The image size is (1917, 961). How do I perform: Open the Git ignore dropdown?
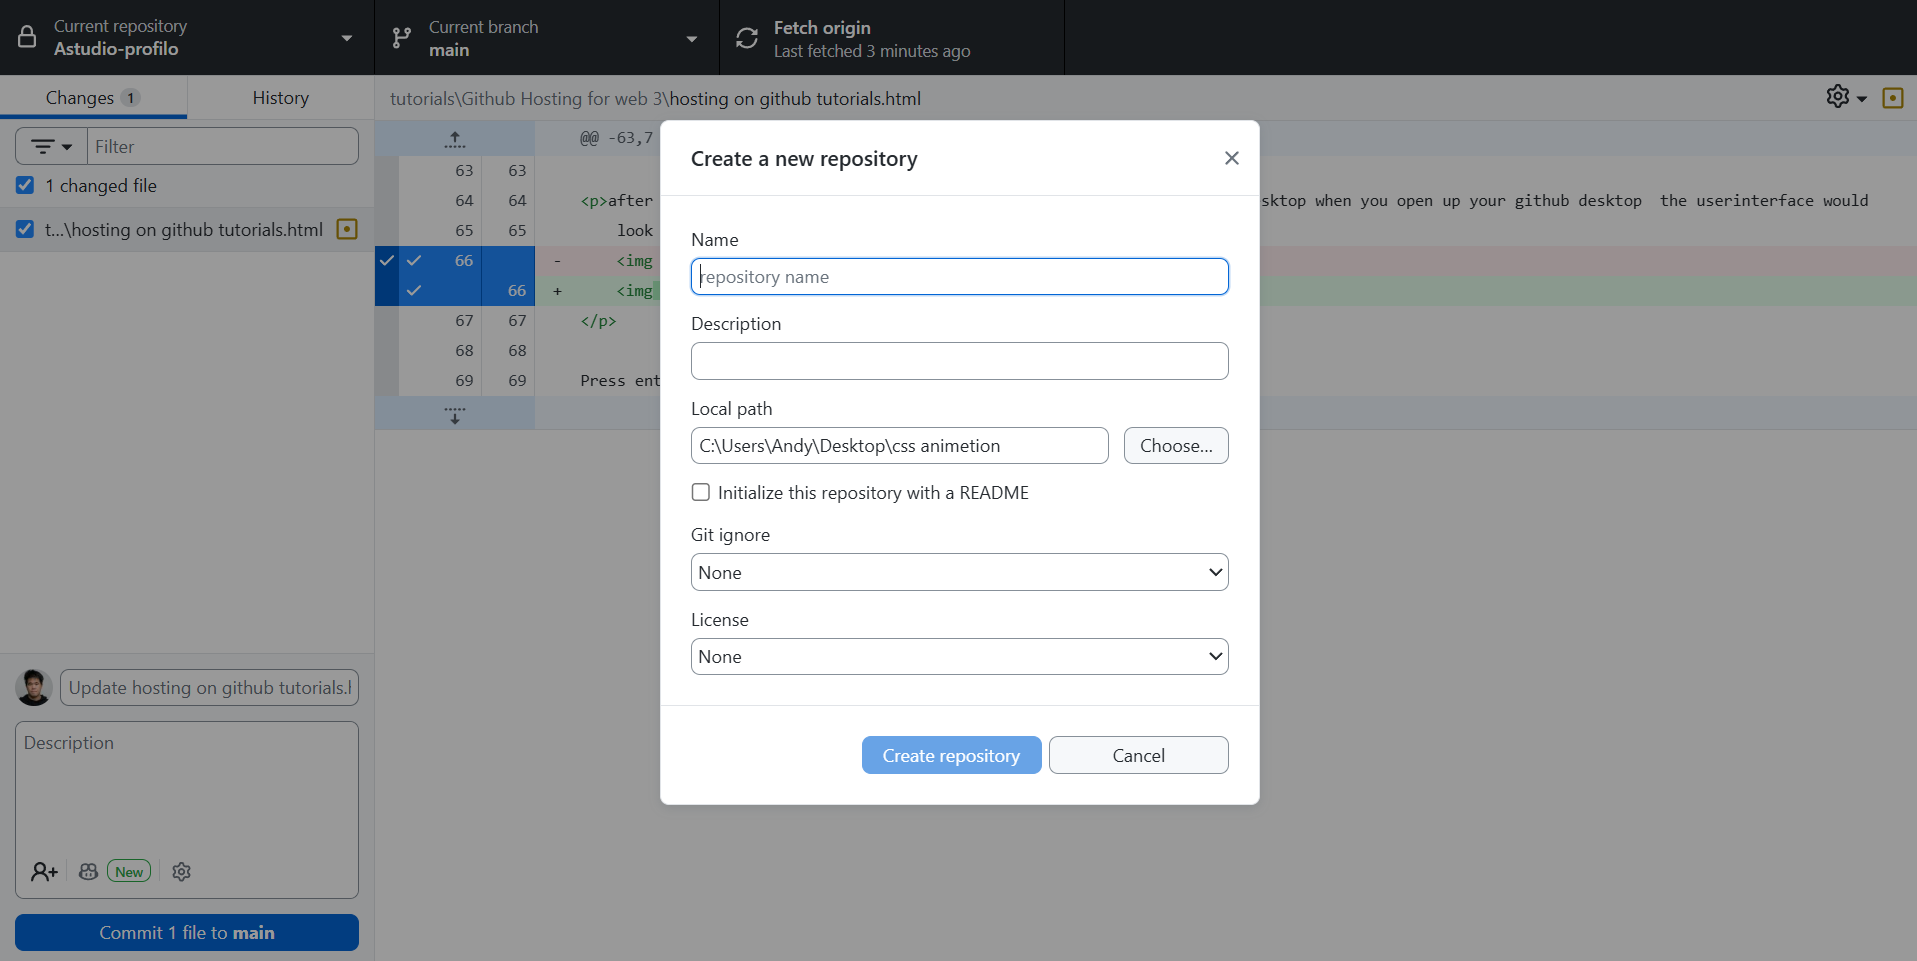959,572
